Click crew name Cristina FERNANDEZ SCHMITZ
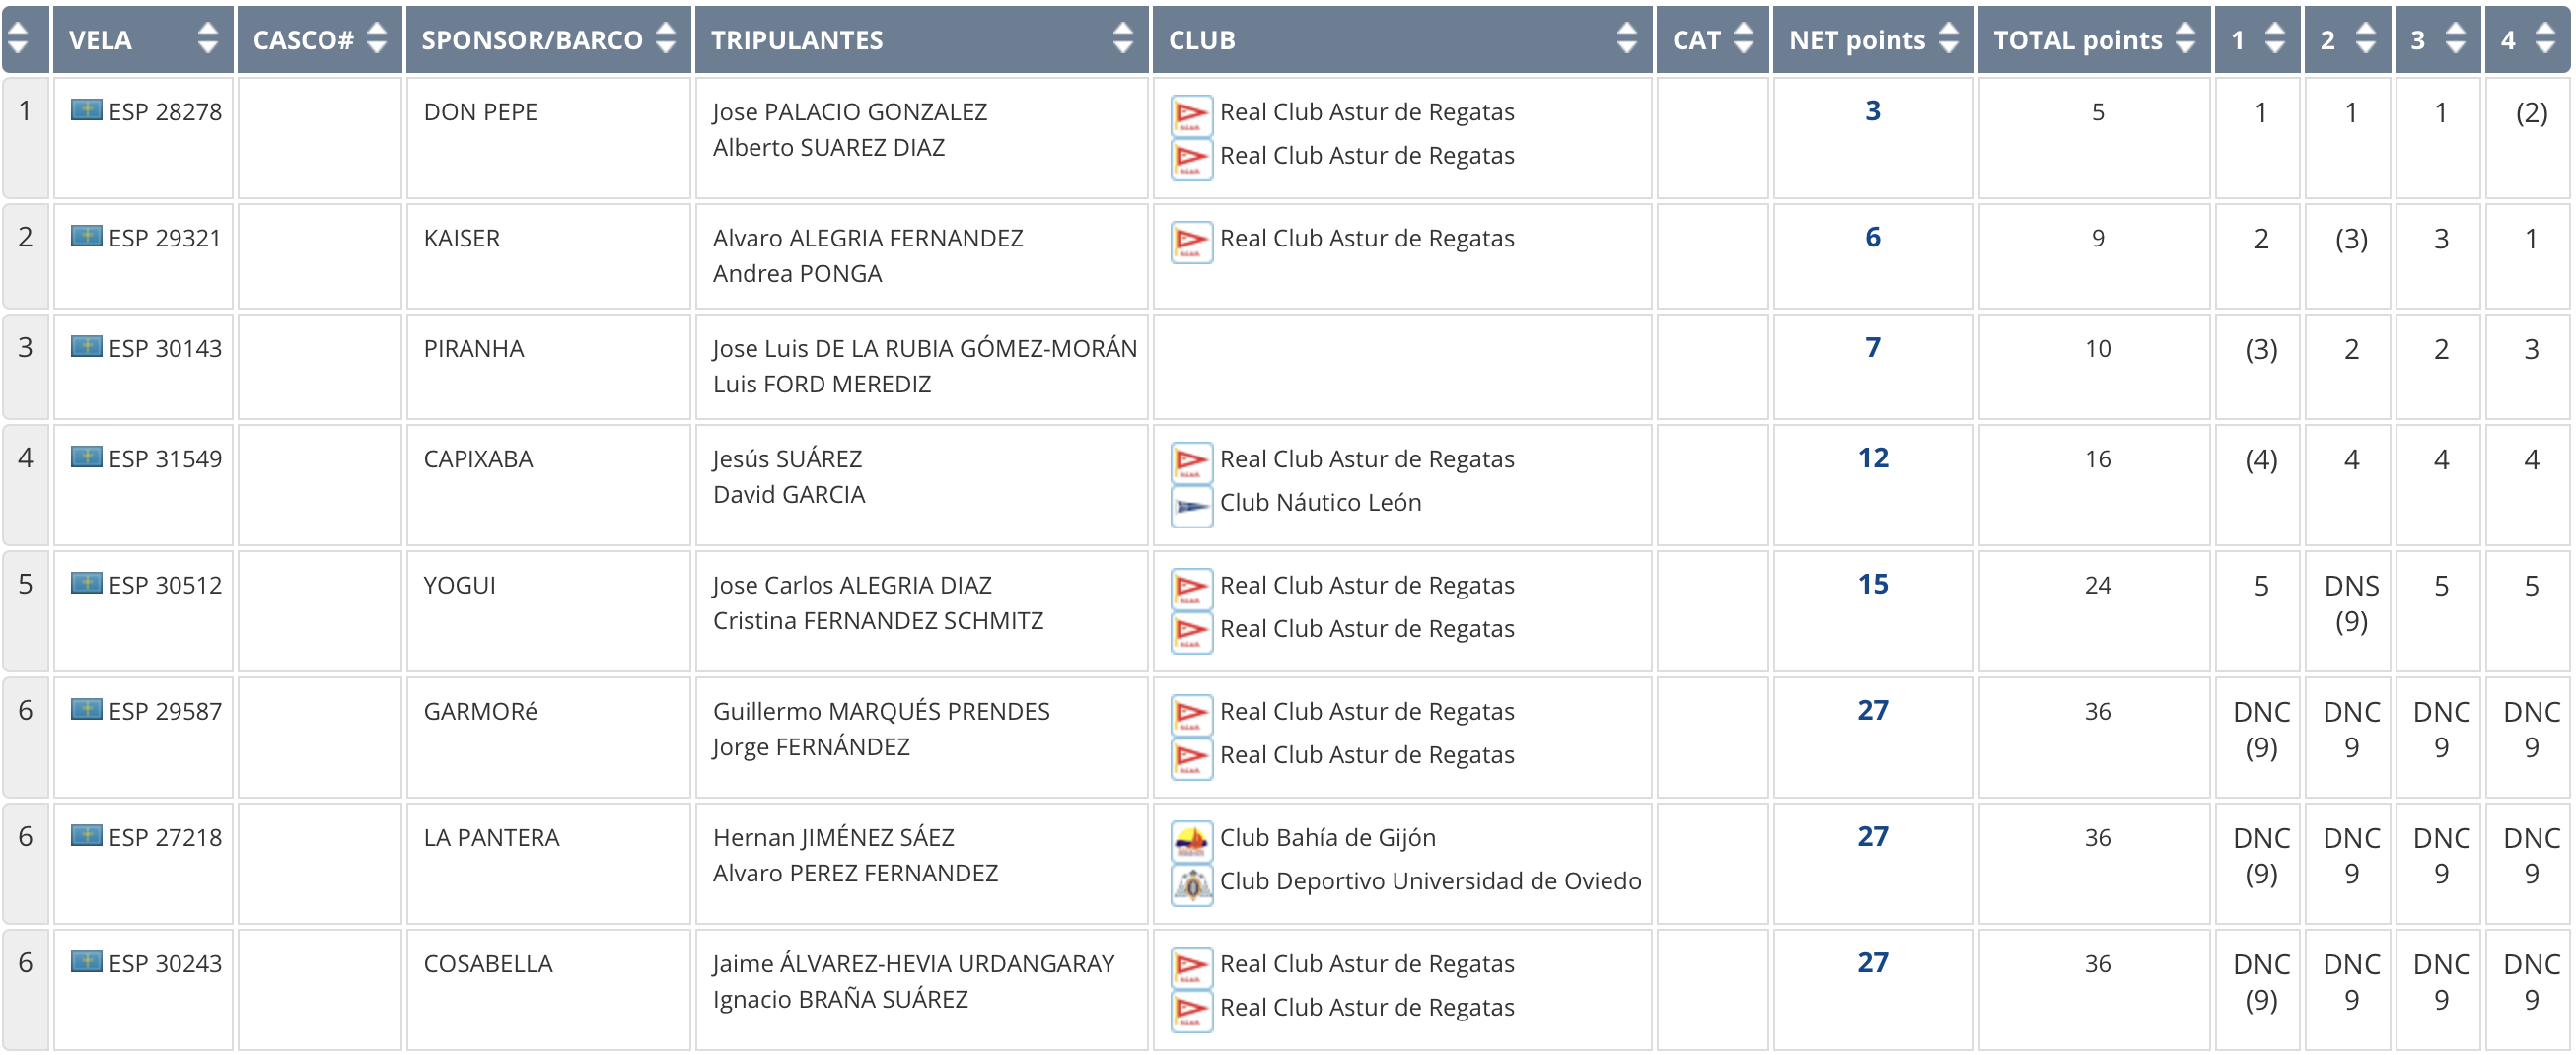Image resolution: width=2576 pixels, height=1055 pixels. click(x=878, y=620)
